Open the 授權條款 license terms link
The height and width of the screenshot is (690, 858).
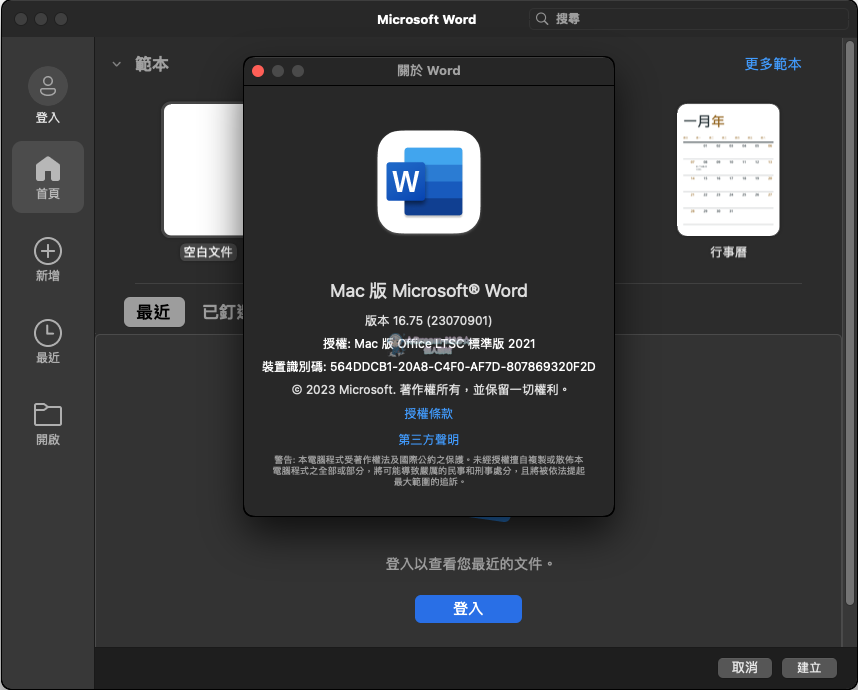[428, 413]
